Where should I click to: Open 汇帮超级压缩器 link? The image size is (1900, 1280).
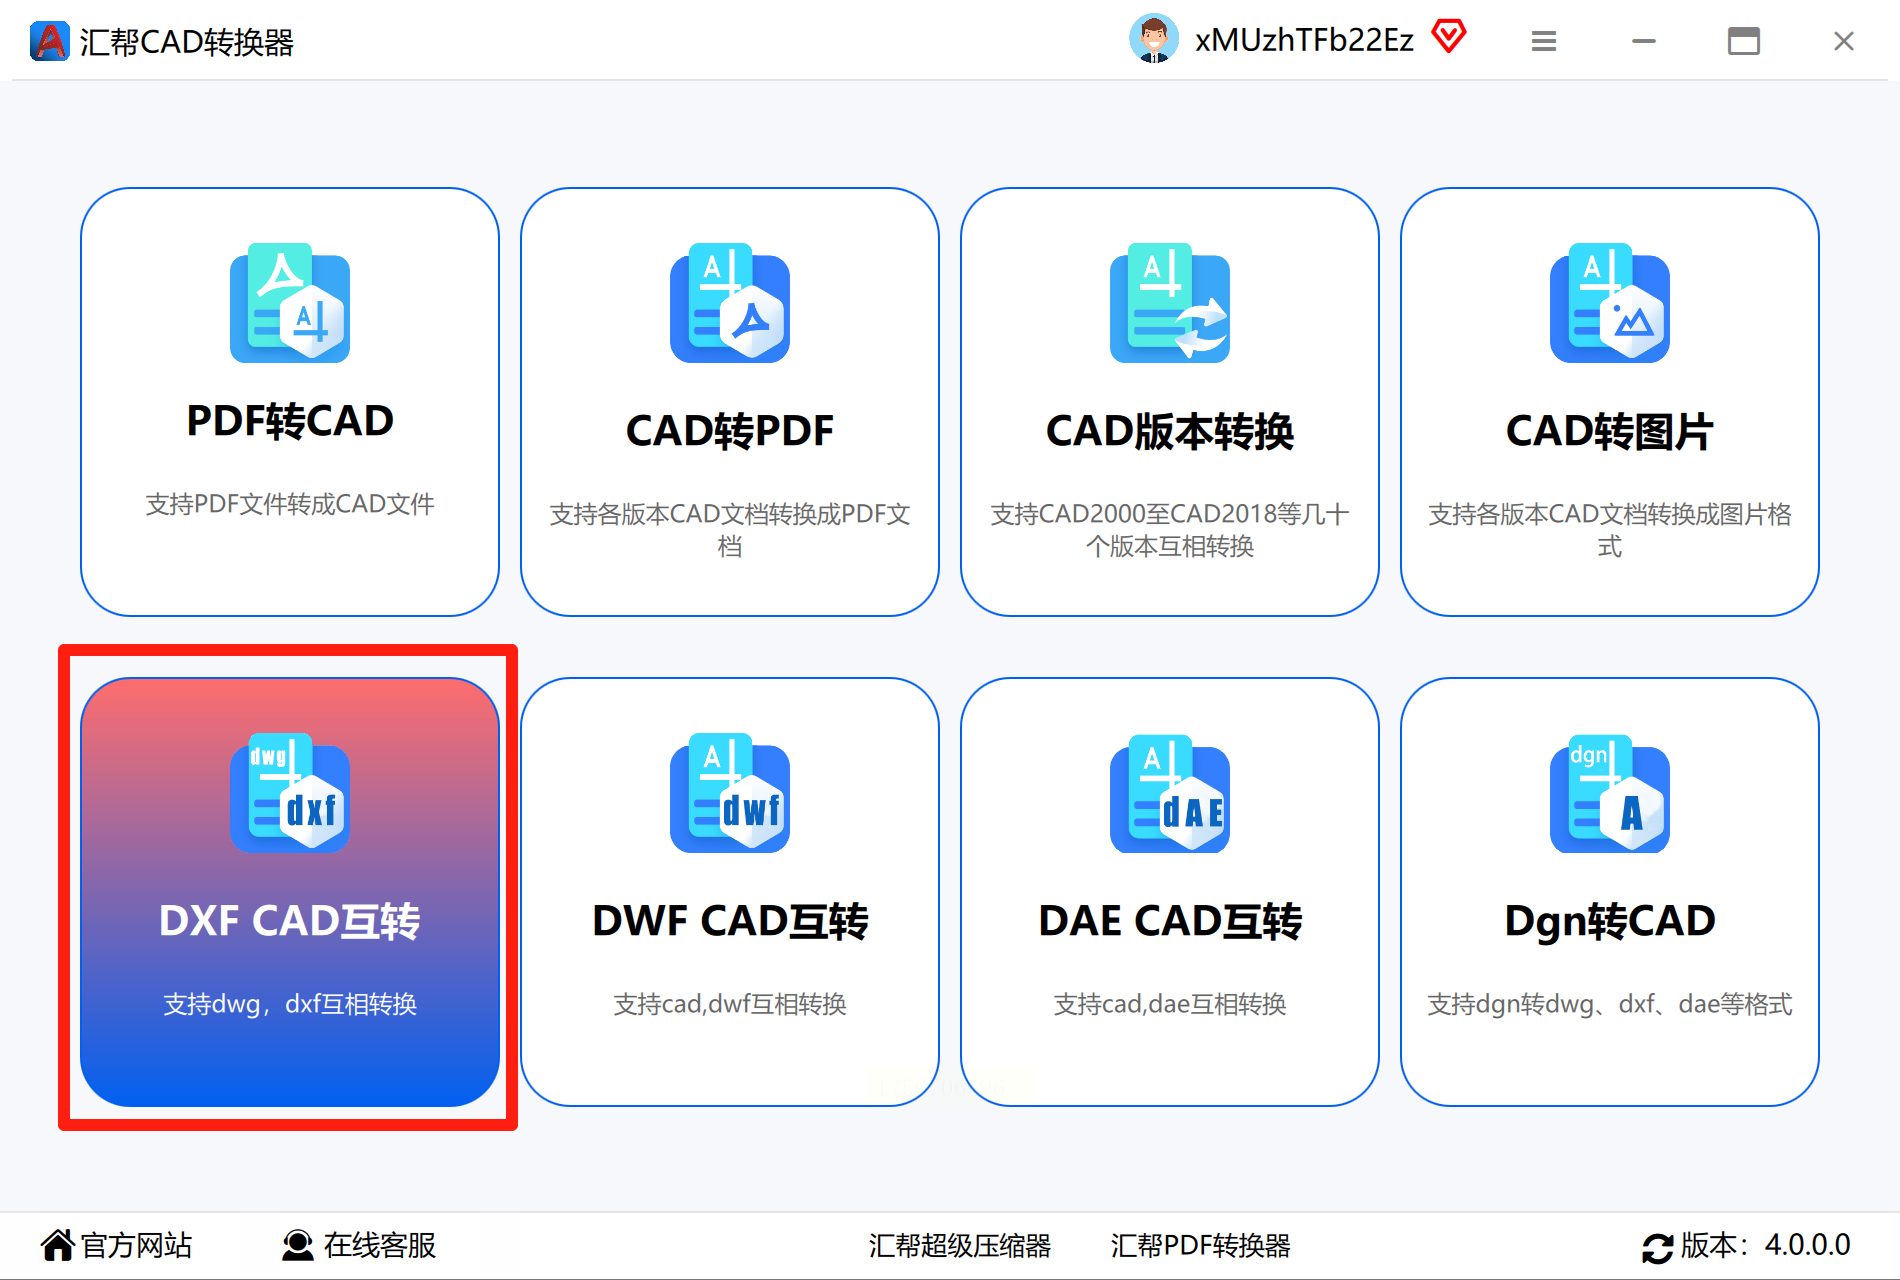pos(959,1246)
